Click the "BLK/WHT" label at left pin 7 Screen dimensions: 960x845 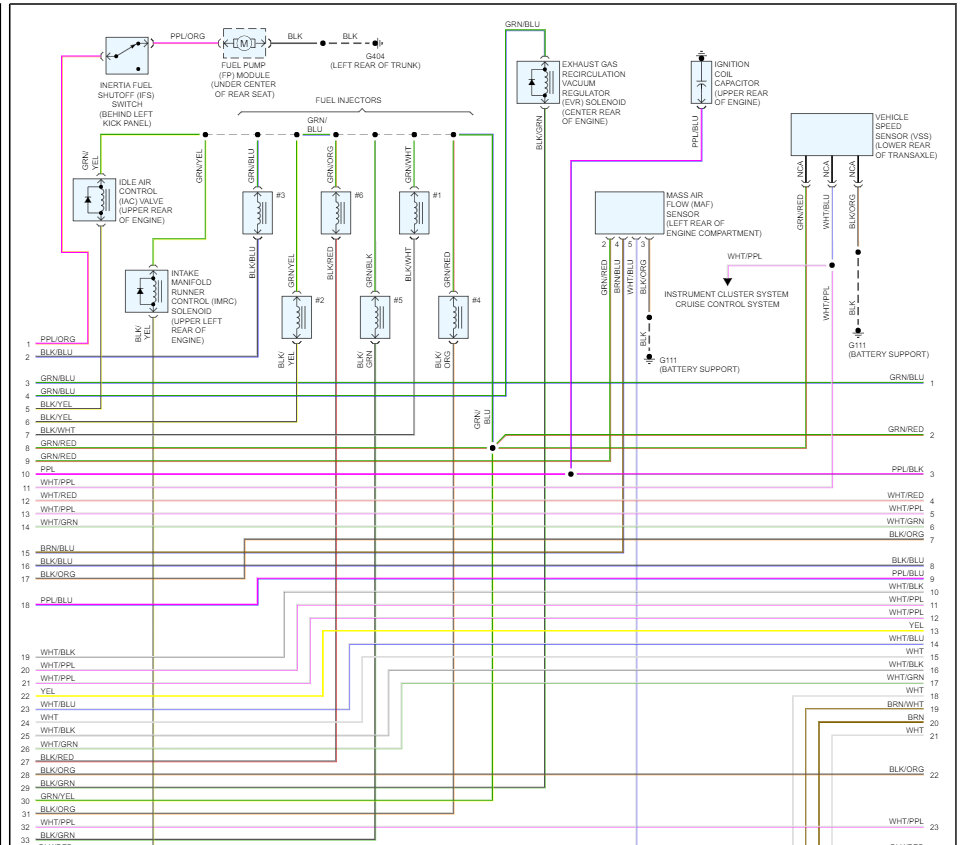(58, 430)
